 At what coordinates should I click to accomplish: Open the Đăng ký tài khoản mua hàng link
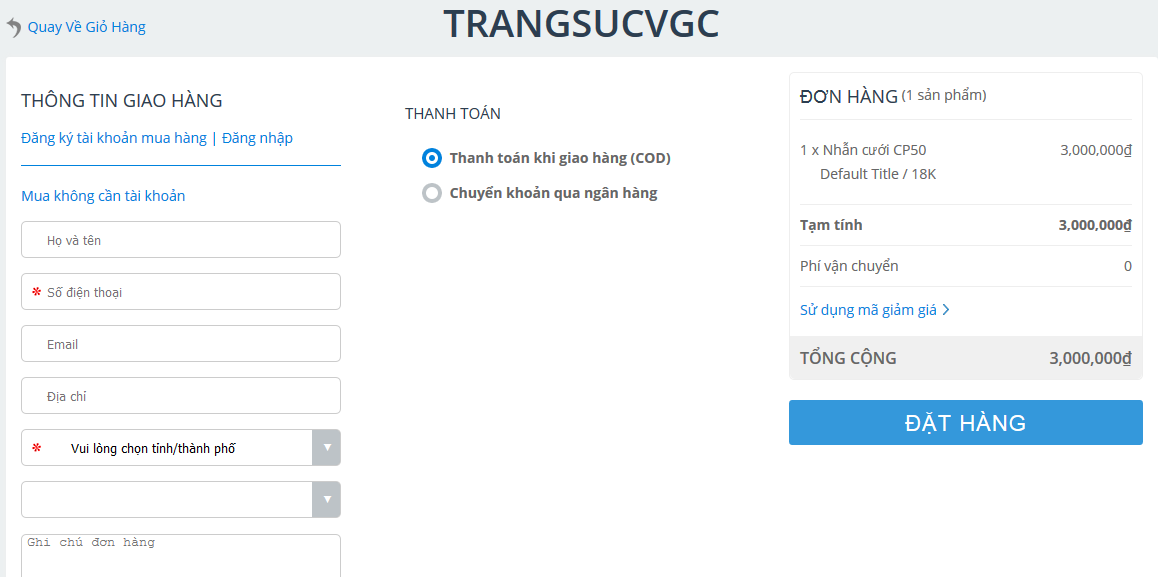coord(114,138)
